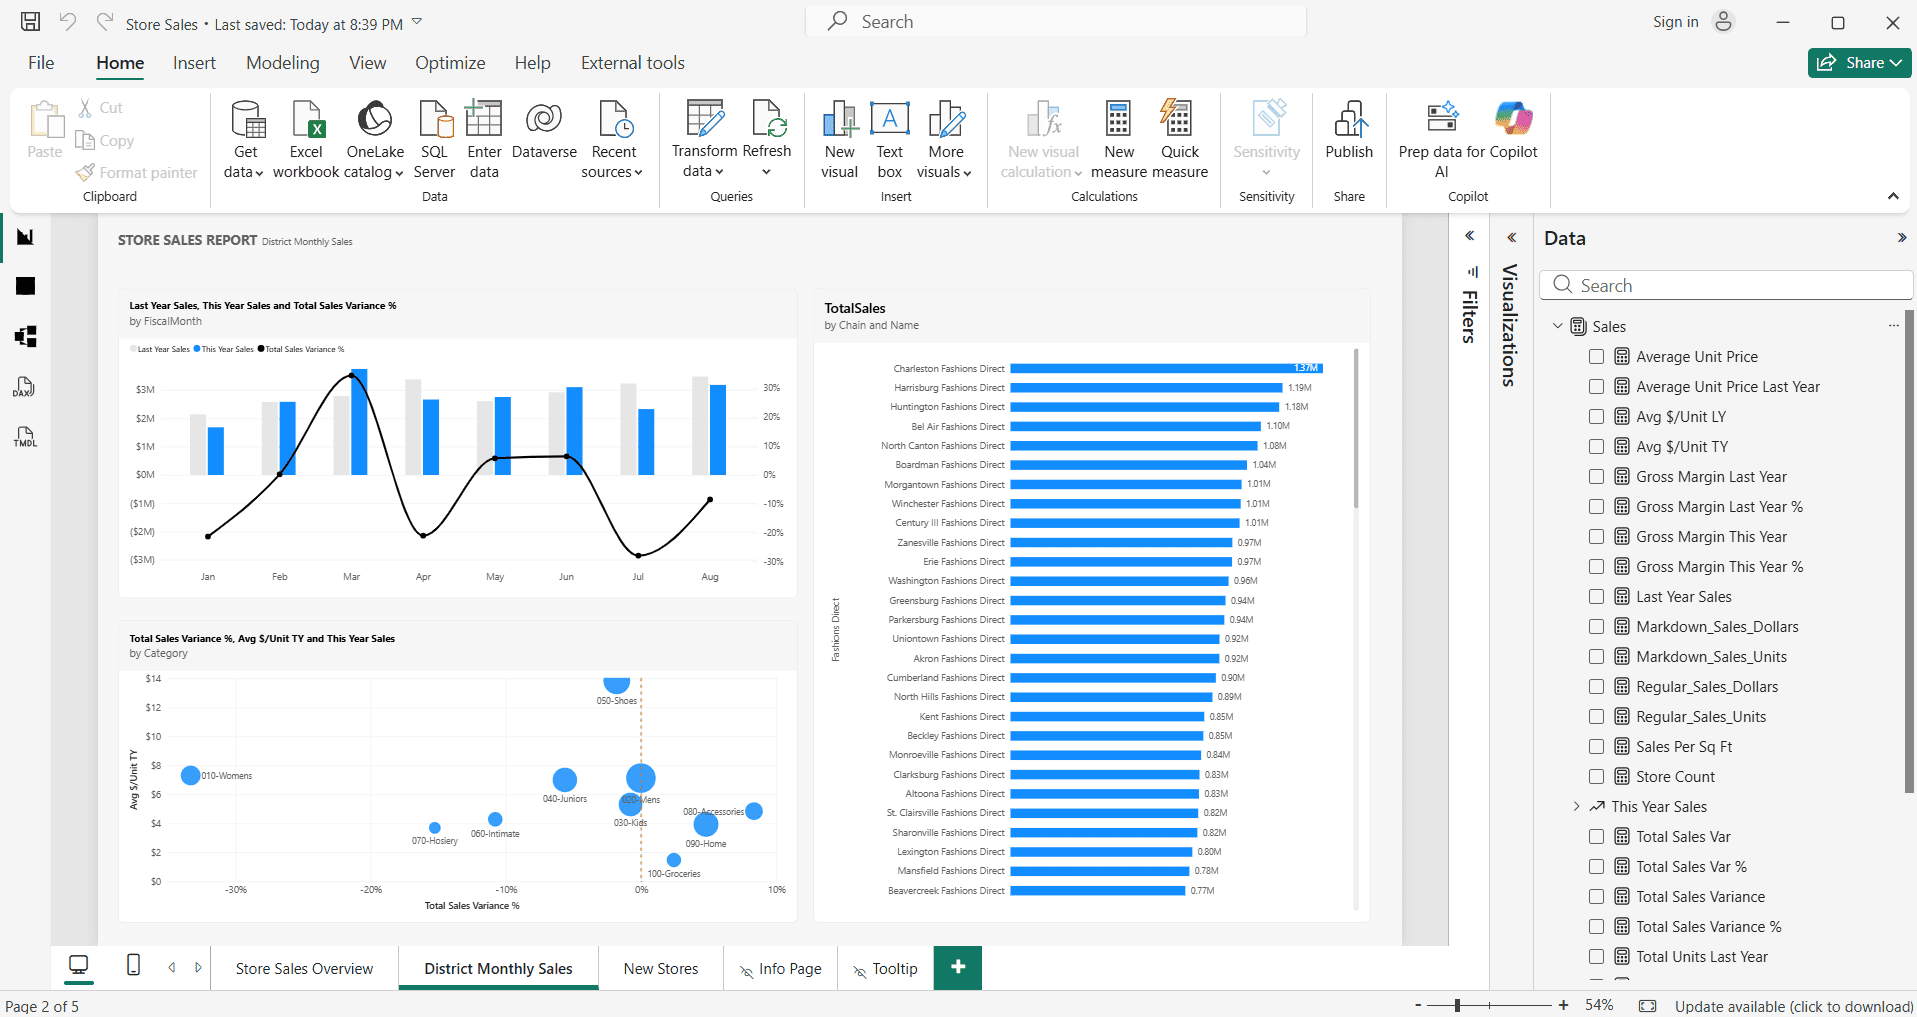Connect to Dataverse
The width and height of the screenshot is (1917, 1017).
(544, 130)
